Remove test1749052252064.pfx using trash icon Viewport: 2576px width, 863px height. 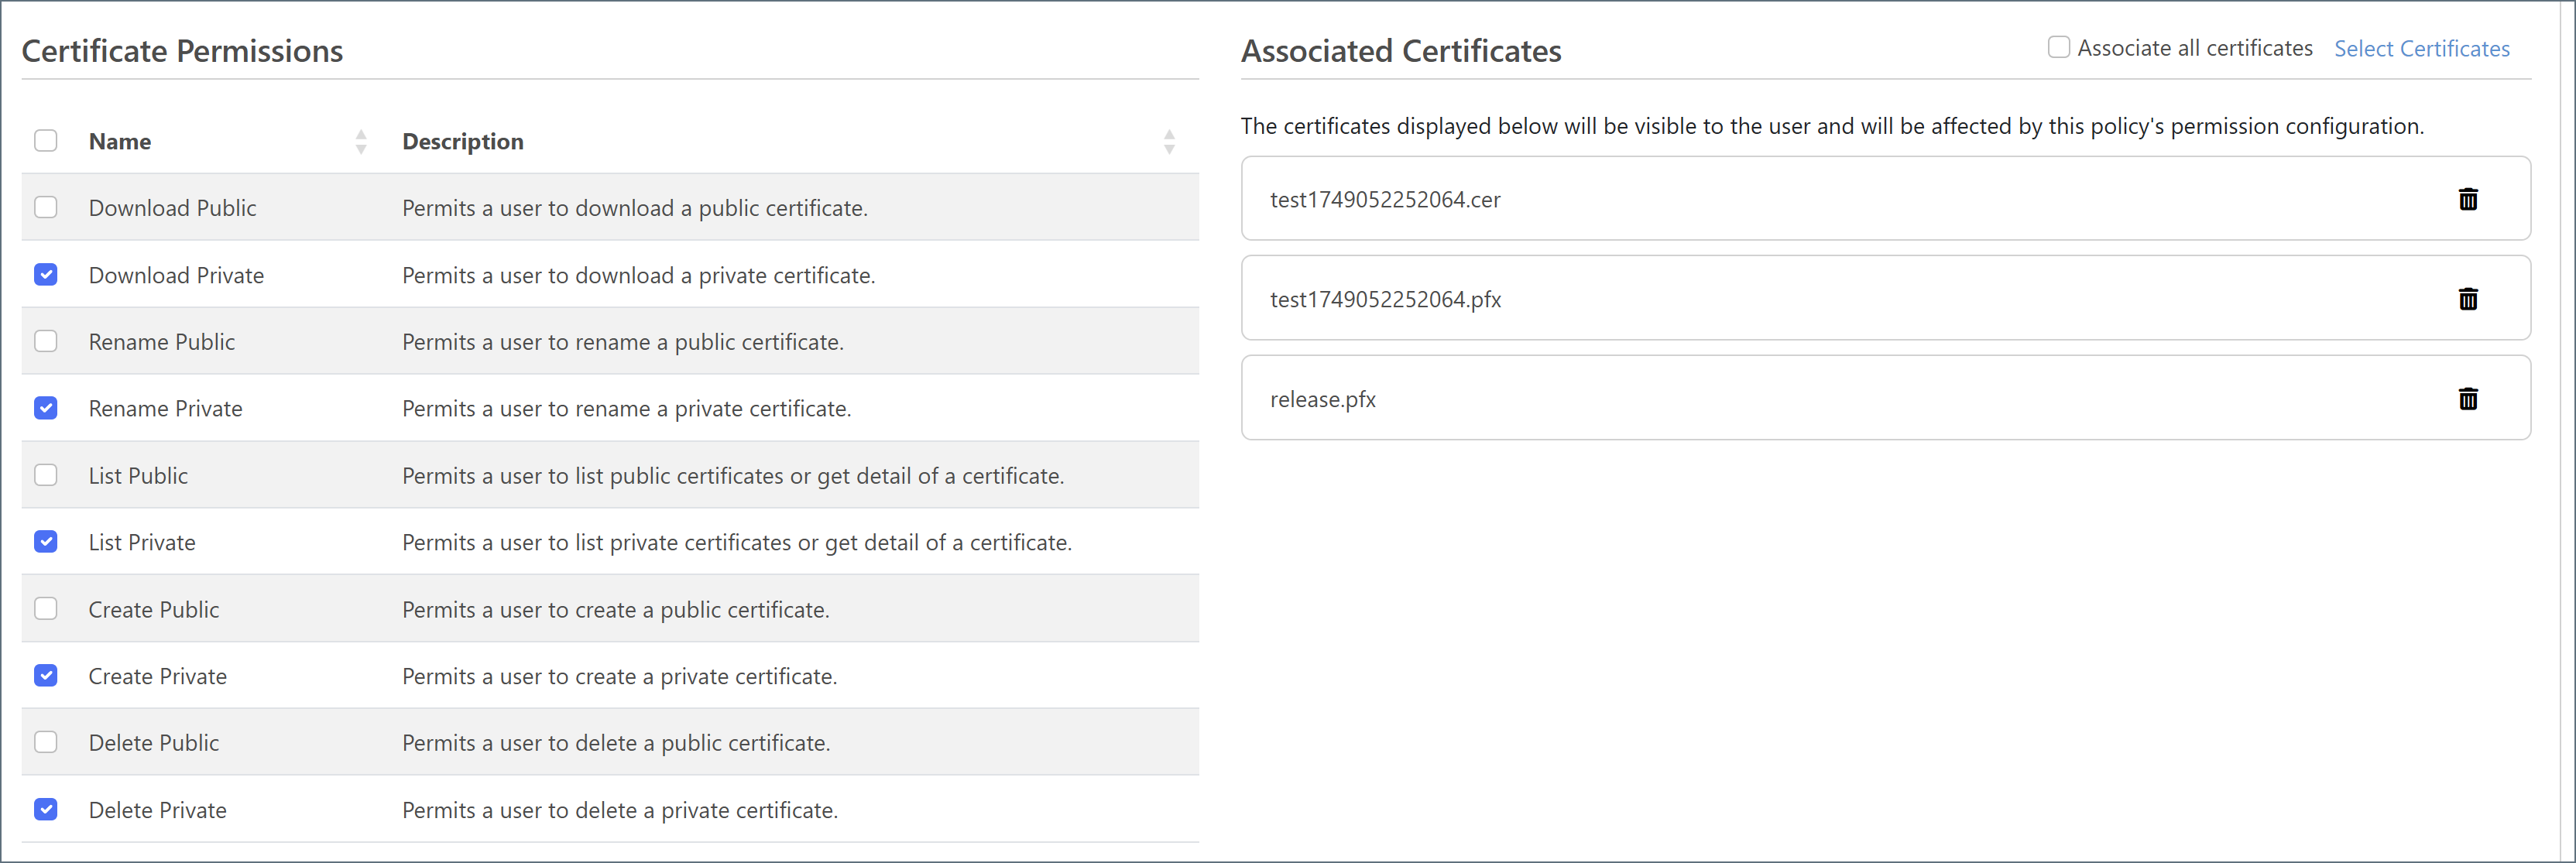point(2467,299)
